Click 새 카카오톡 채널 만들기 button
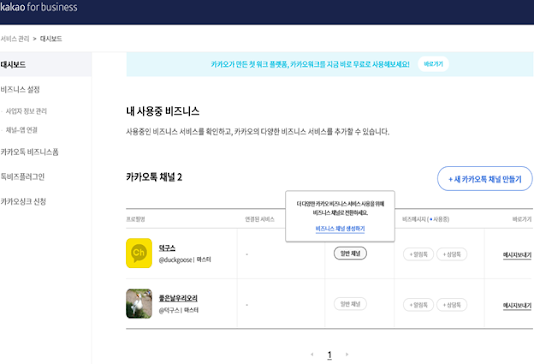The width and height of the screenshot is (534, 364). coord(485,179)
